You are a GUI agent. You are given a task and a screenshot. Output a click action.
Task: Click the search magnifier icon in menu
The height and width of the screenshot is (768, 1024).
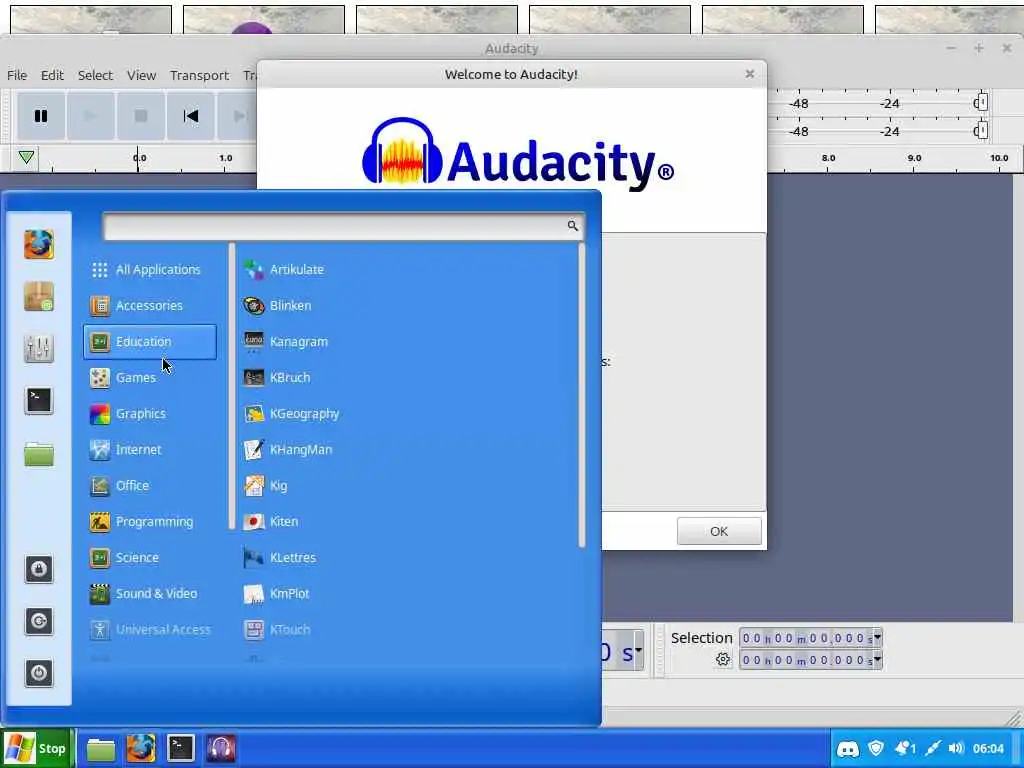tap(573, 226)
